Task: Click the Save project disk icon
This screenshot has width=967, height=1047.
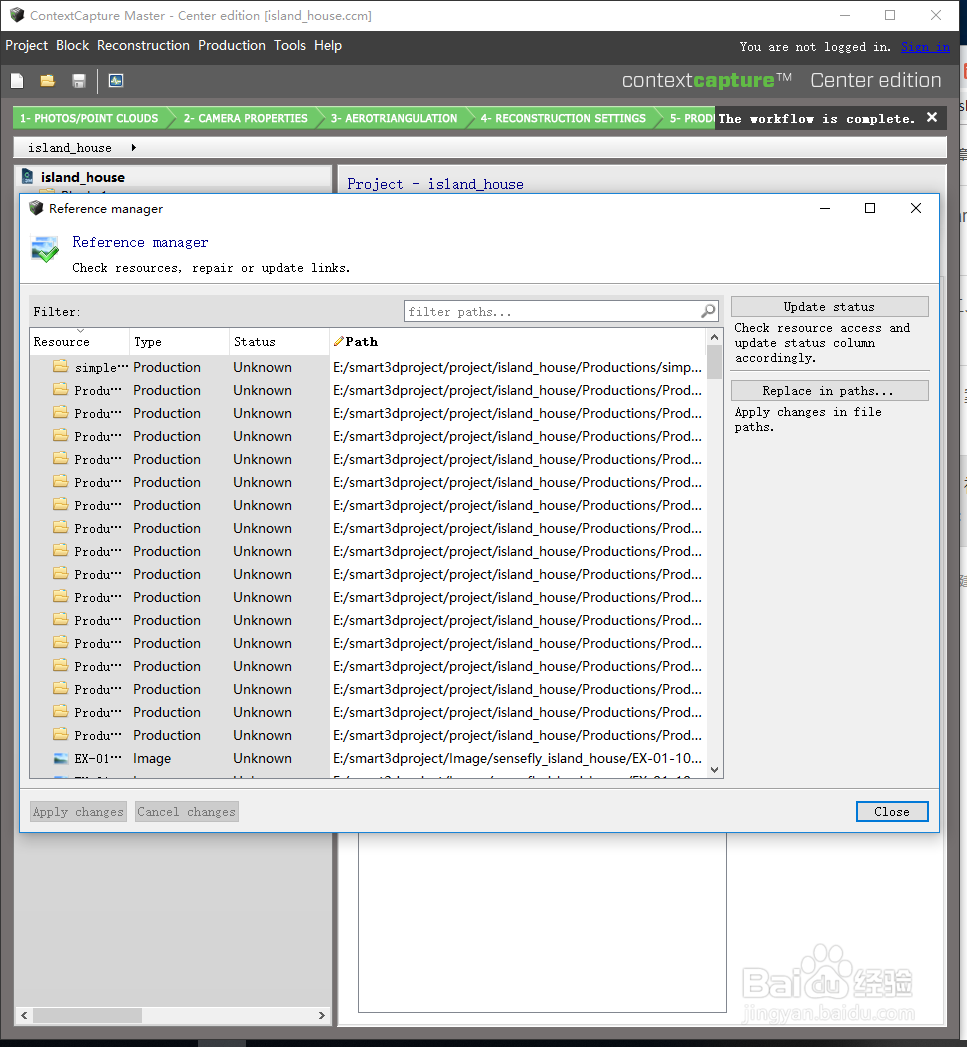Action: coord(79,81)
